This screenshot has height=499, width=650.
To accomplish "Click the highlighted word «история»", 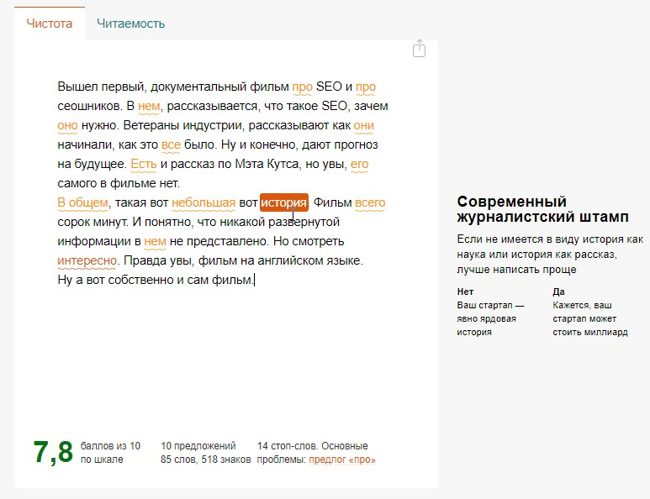I will [x=284, y=203].
